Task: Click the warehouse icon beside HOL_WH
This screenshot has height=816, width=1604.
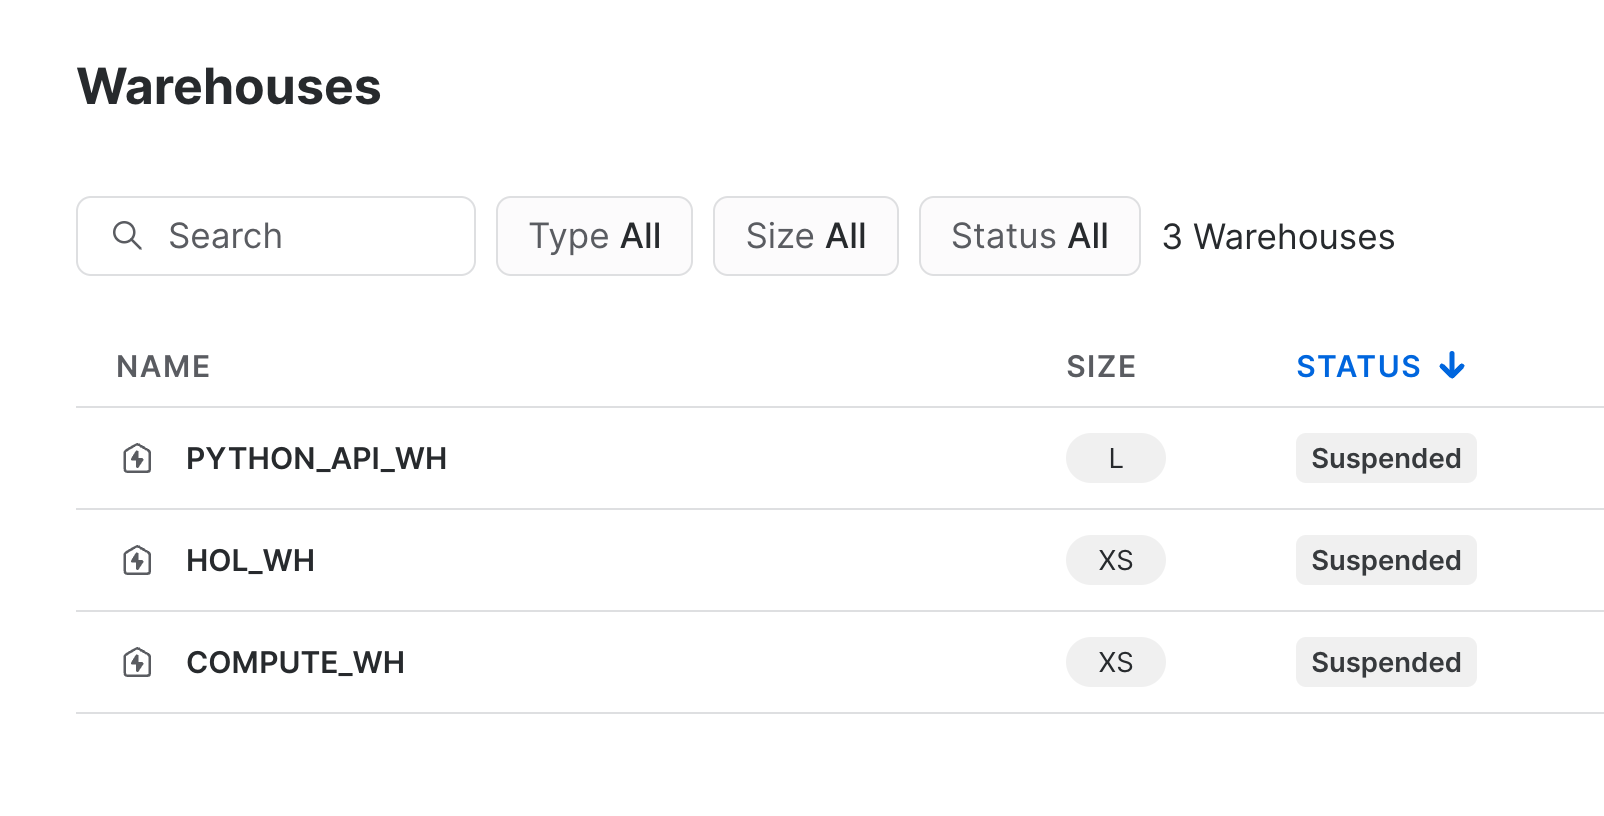Action: coord(137,560)
